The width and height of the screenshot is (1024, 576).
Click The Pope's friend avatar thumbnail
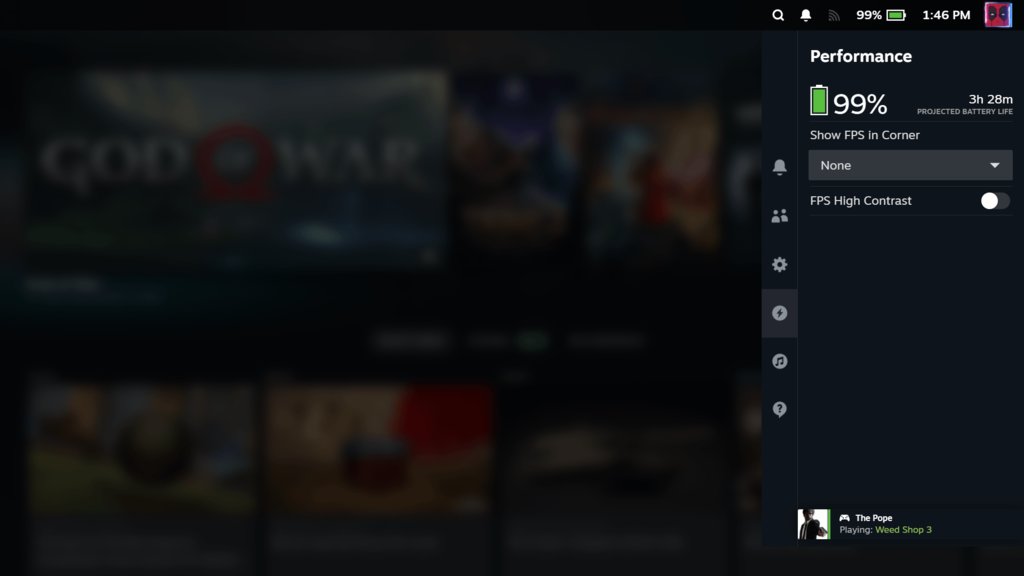(814, 524)
